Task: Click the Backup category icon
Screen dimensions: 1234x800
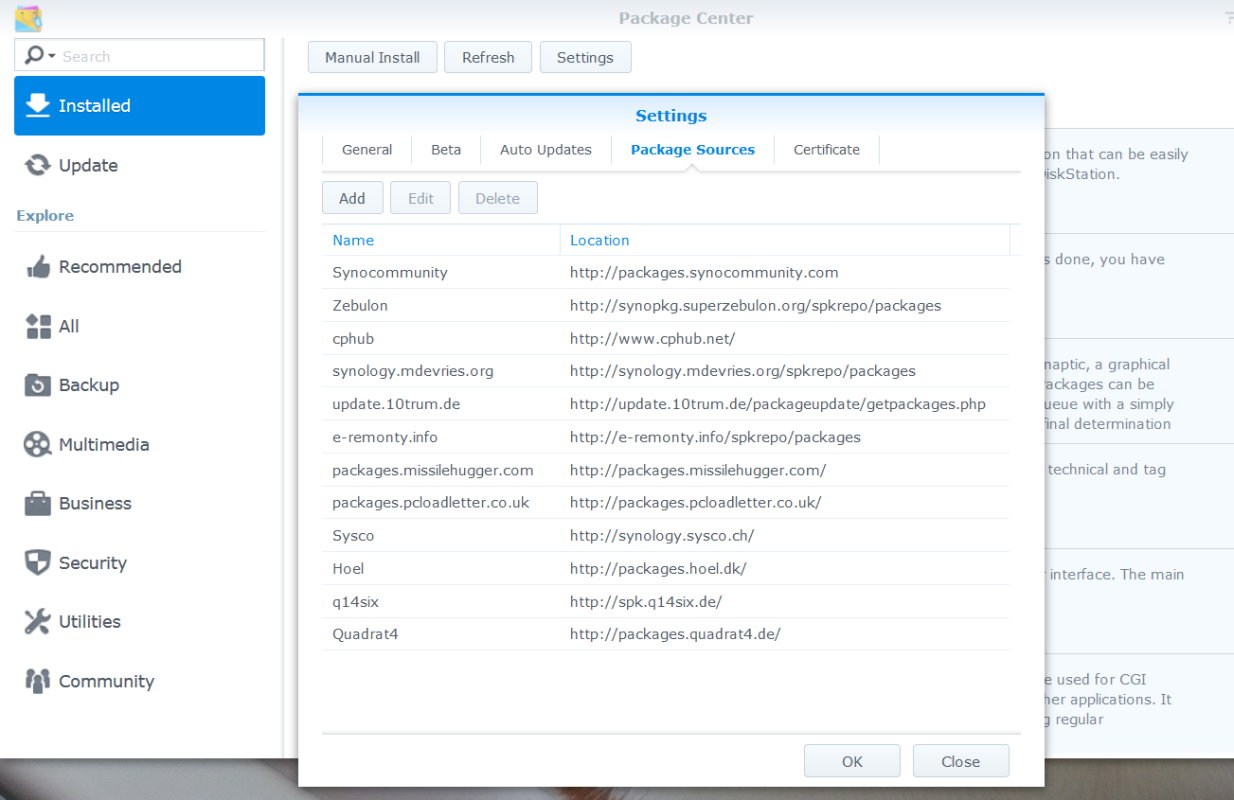Action: point(37,385)
